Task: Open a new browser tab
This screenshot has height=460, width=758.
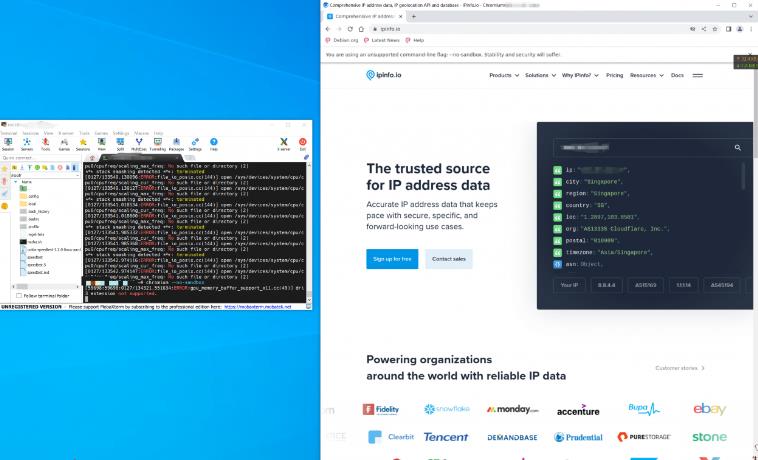Action: 413,16
